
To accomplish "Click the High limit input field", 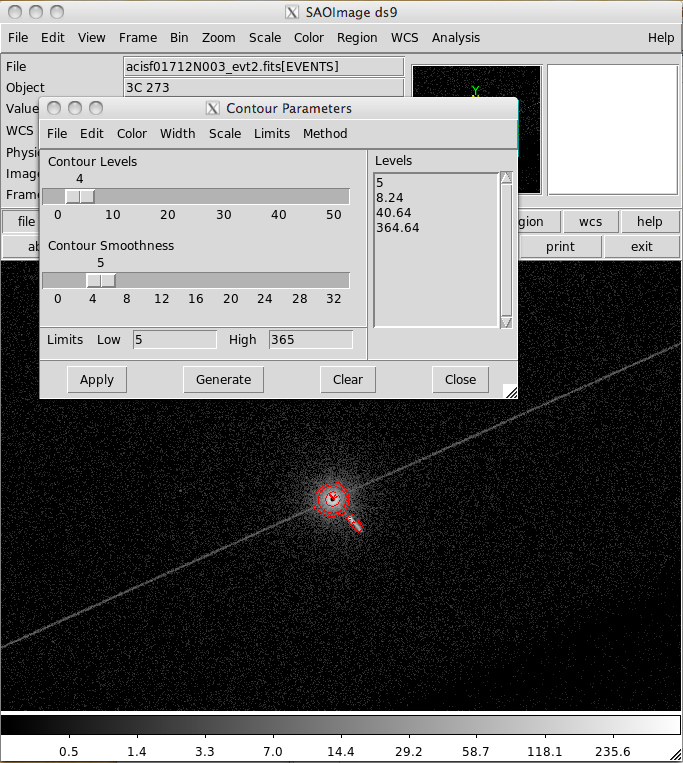I will [310, 340].
